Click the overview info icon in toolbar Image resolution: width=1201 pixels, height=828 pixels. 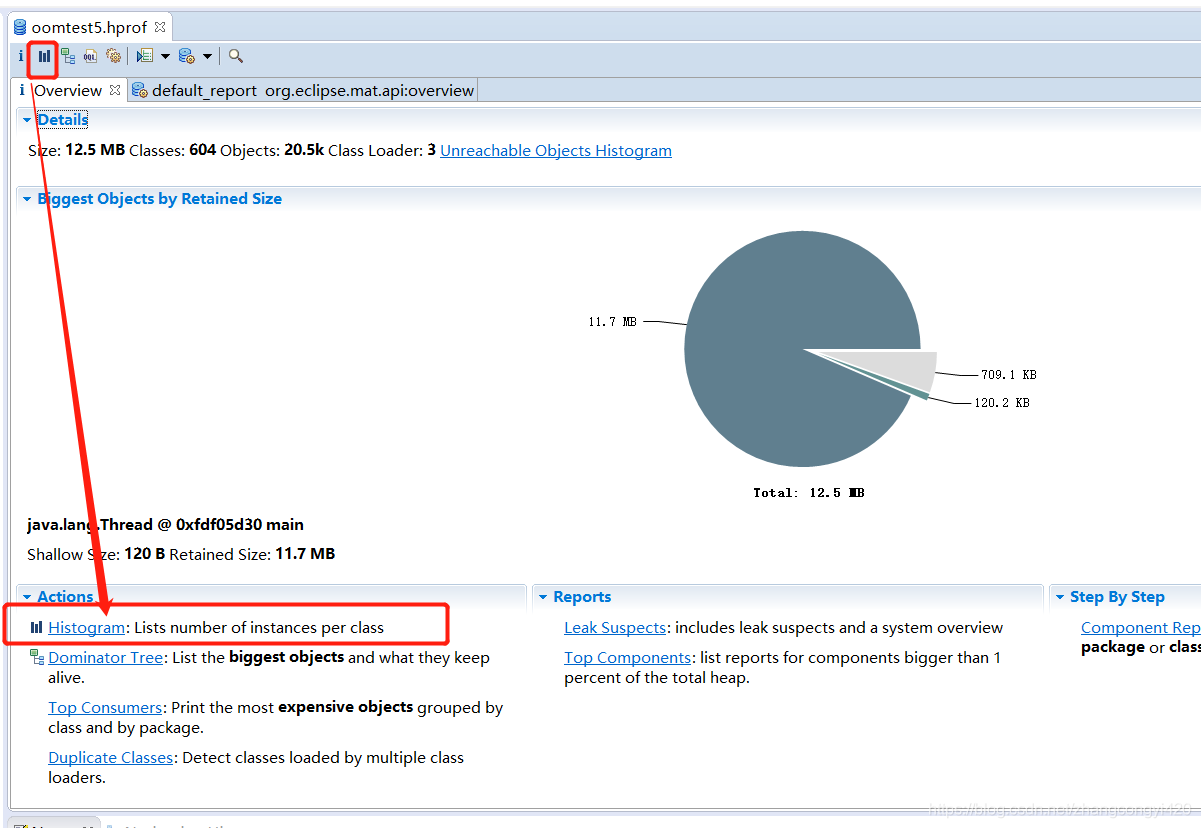tap(21, 57)
